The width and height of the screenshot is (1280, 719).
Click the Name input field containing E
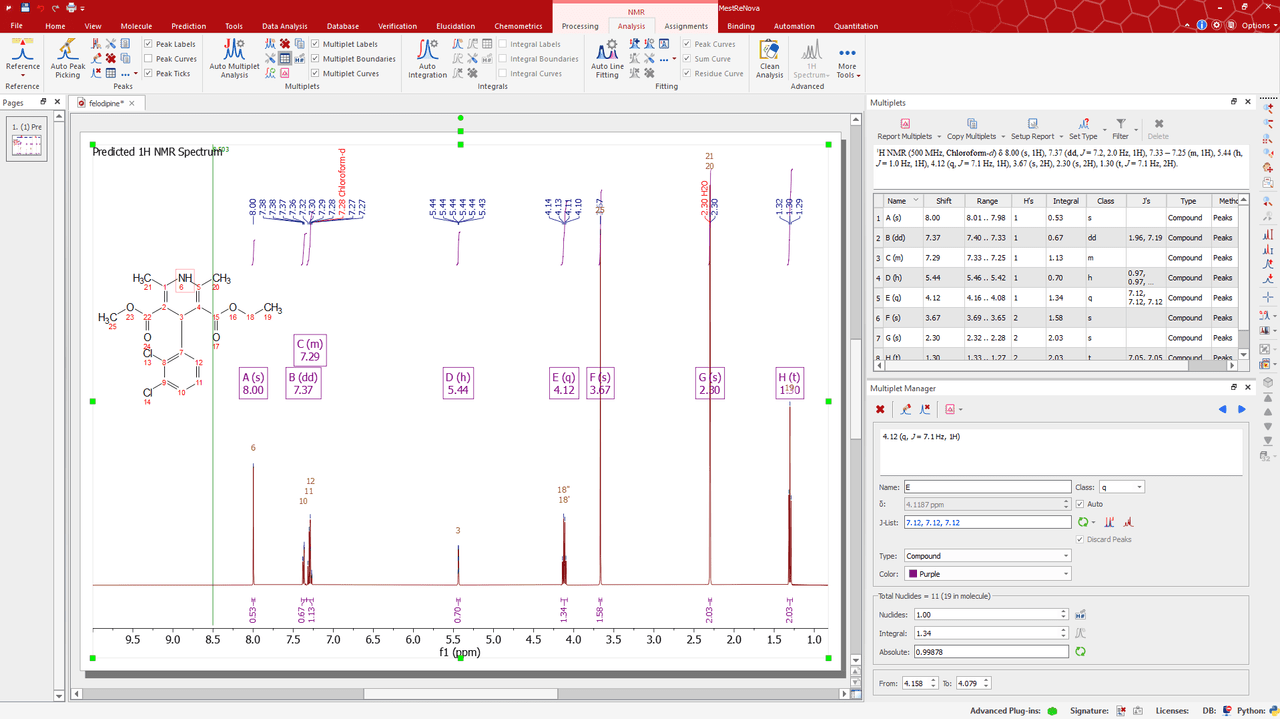coord(987,487)
